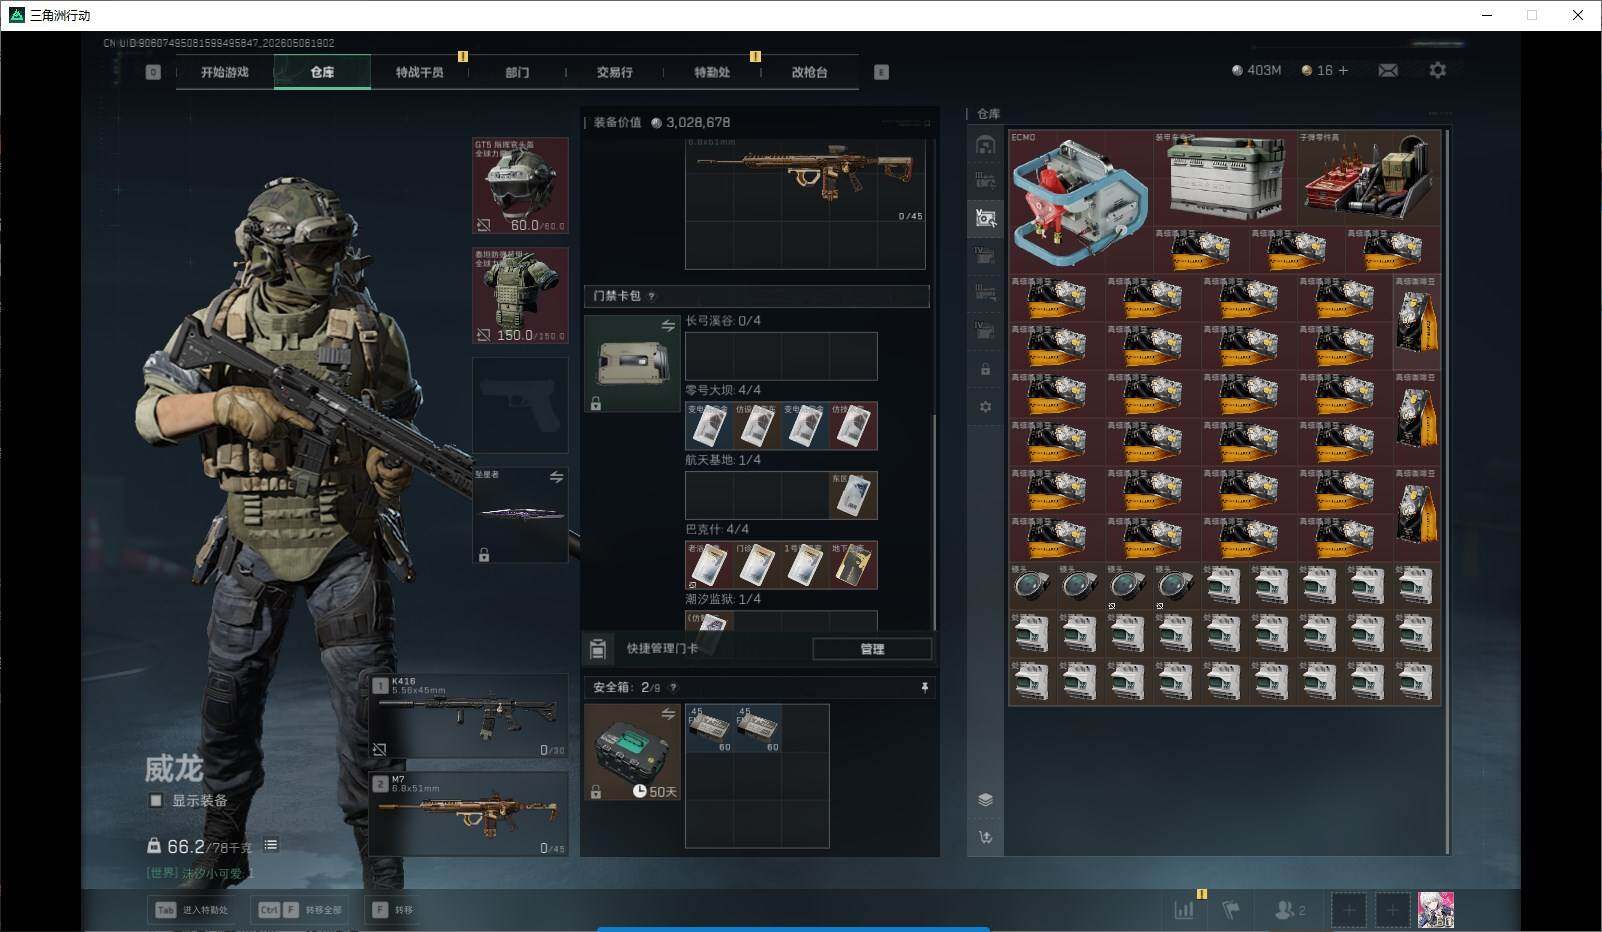
Task: Click the weight value 66.2/78千克
Action: pos(209,846)
